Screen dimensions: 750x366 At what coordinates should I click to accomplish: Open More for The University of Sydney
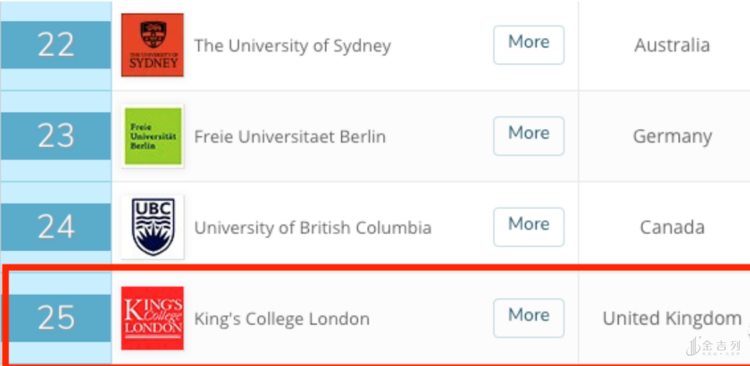[x=529, y=45]
